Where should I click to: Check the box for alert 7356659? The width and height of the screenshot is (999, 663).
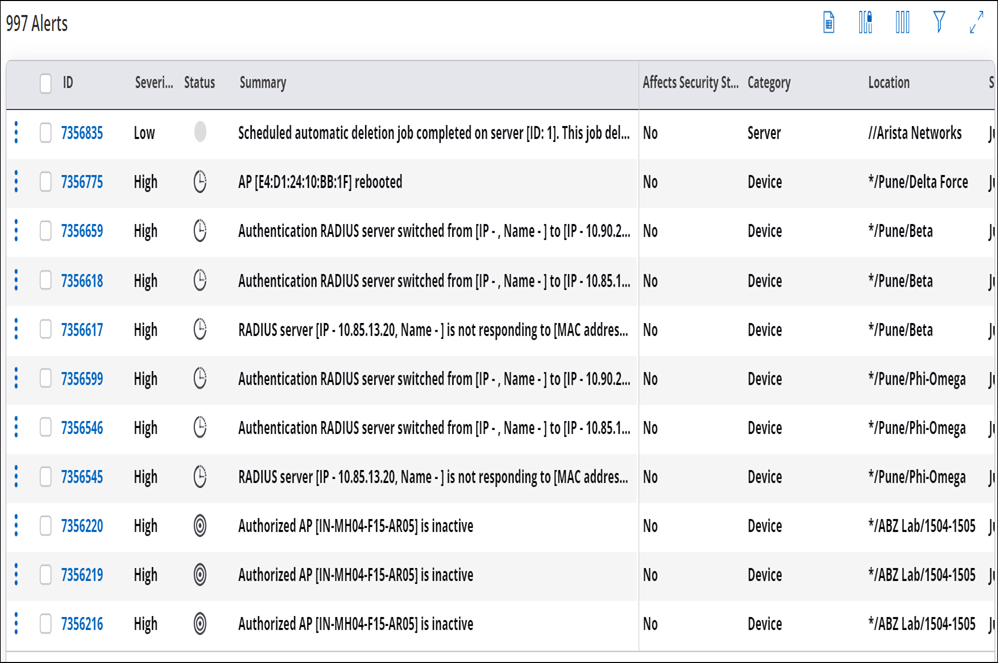(45, 231)
